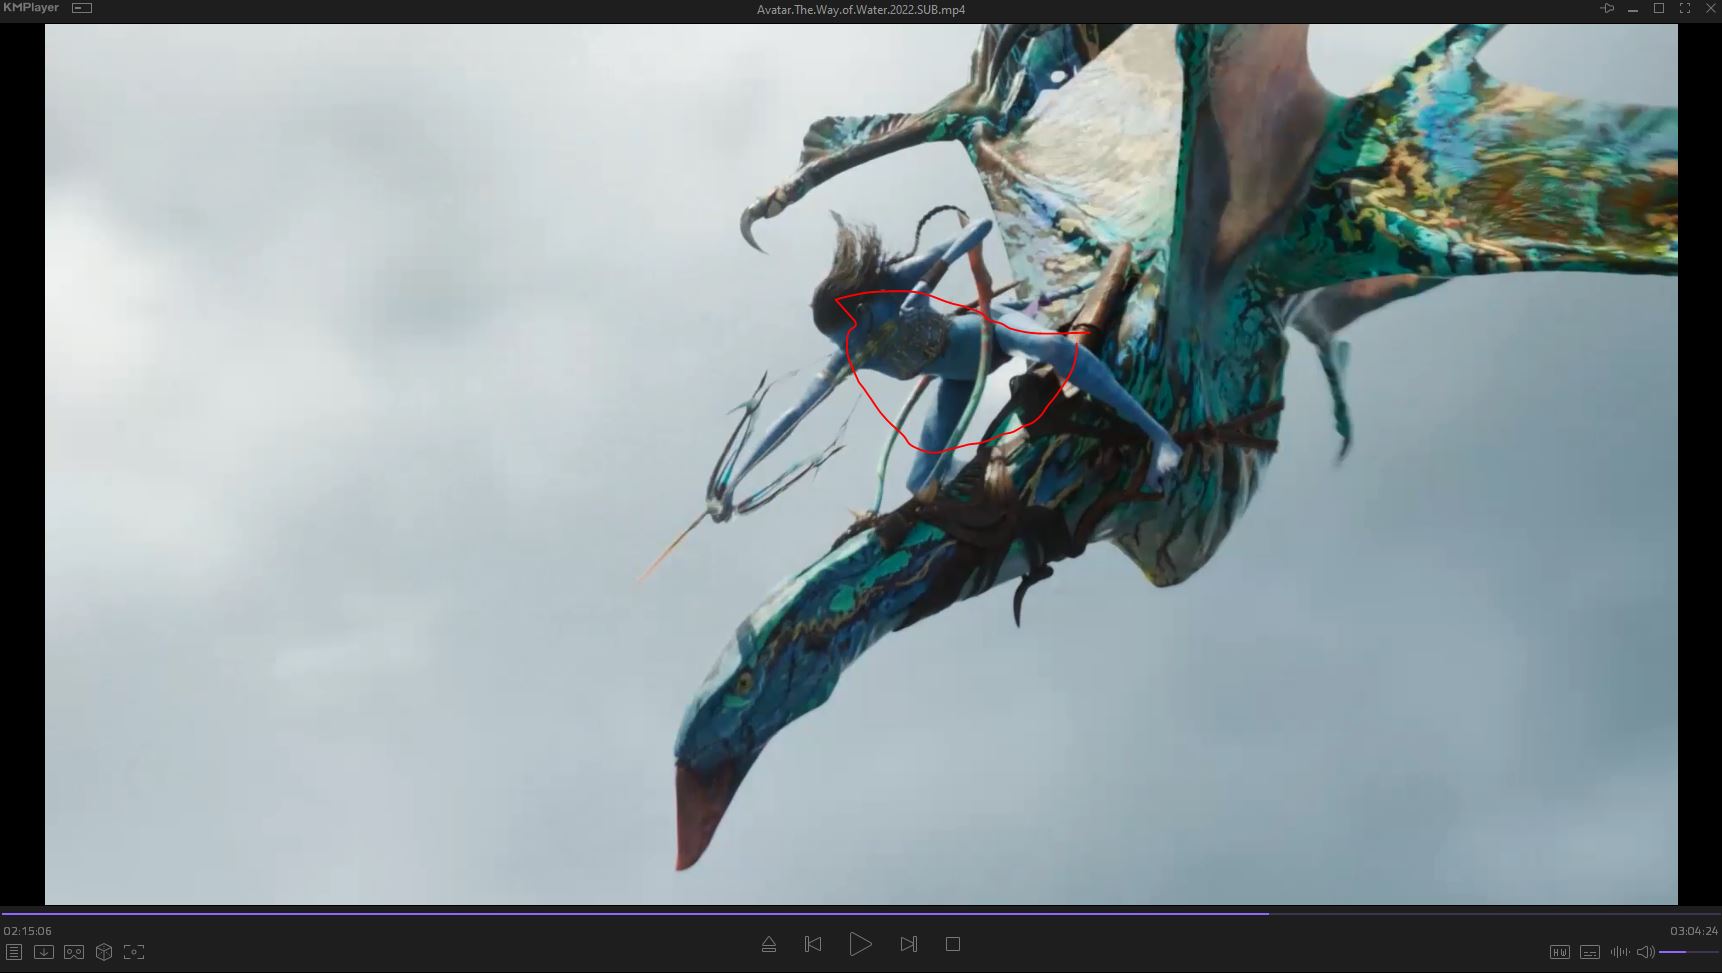Toggle subtitles display icon

point(1590,952)
